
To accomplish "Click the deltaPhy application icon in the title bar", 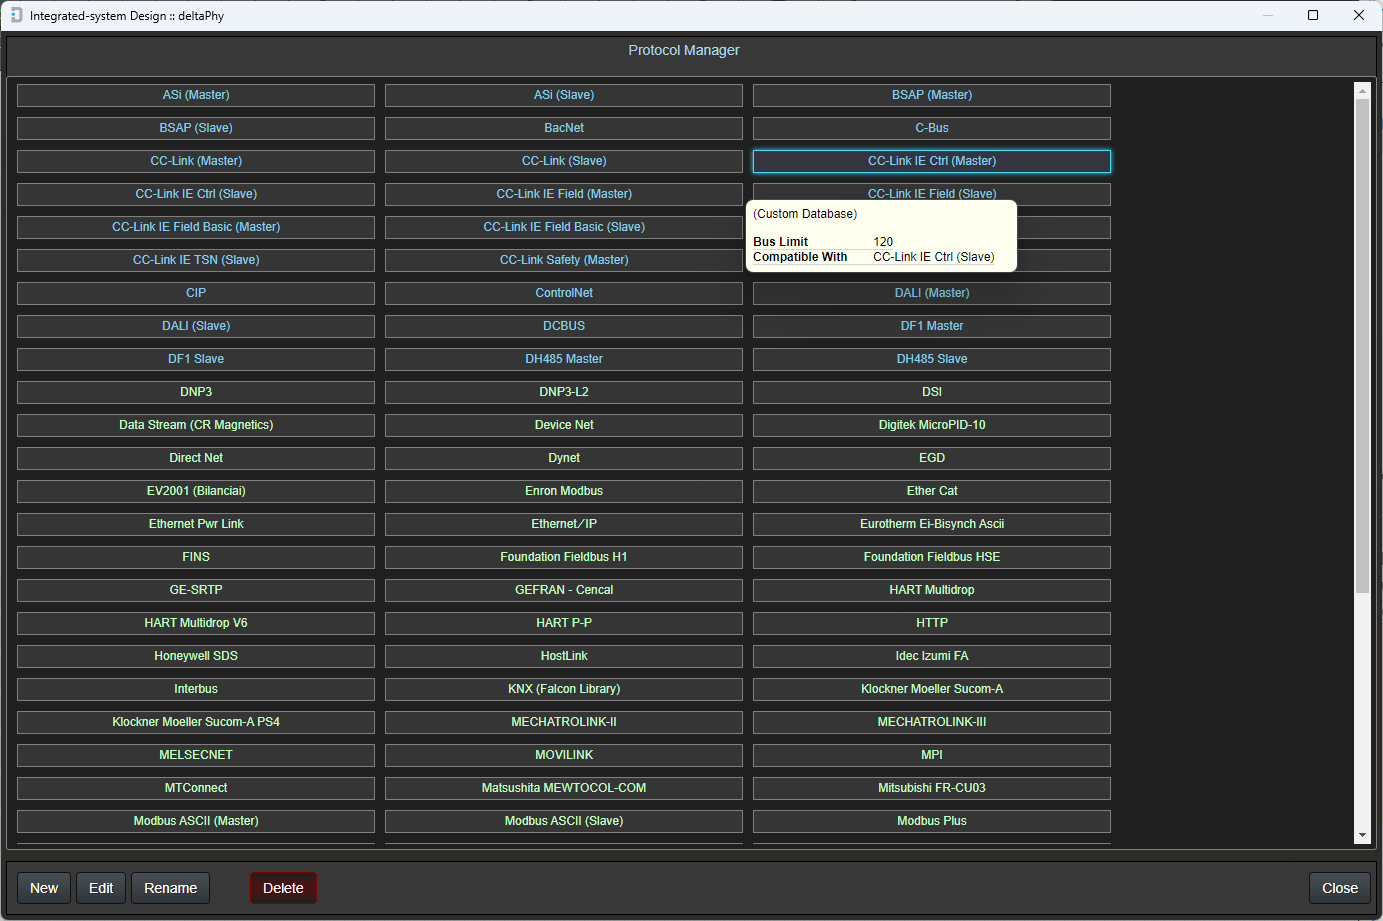I will point(14,15).
